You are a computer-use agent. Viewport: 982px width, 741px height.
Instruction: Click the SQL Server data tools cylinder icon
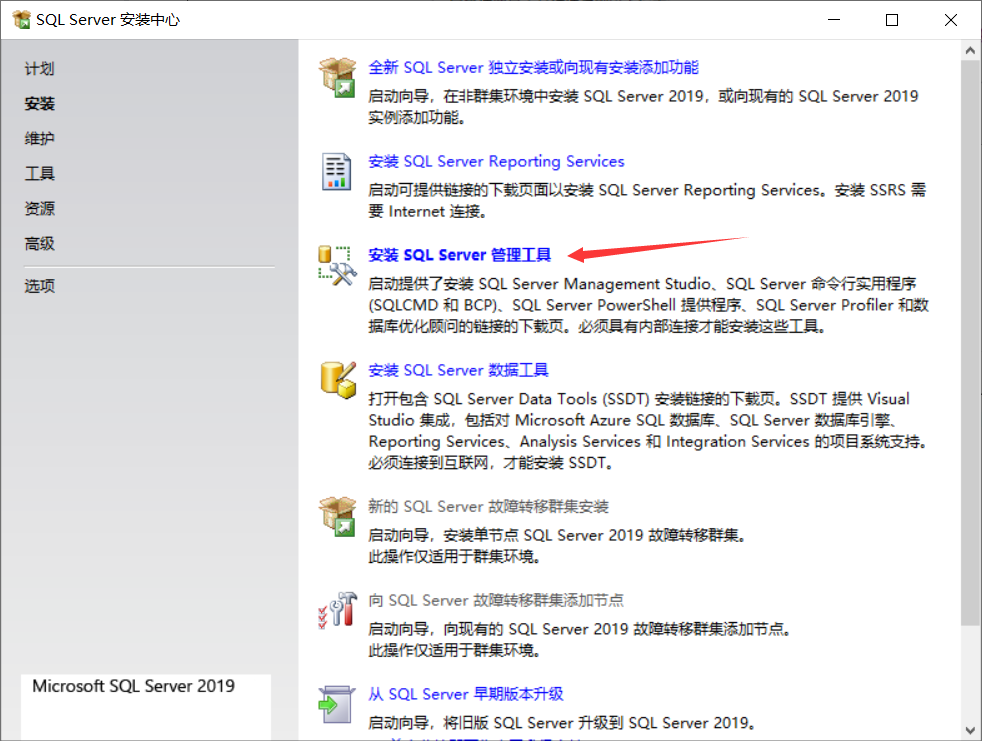[338, 380]
